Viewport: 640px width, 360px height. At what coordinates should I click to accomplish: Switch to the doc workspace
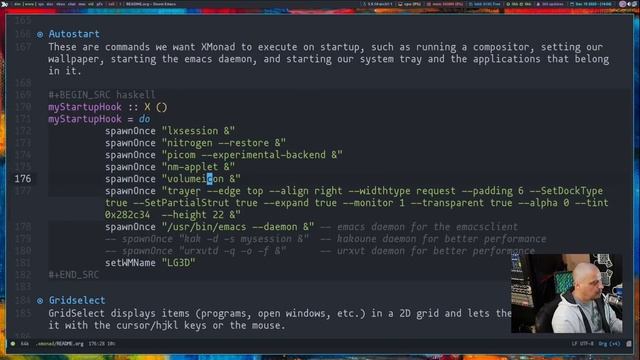tap(49, 4)
